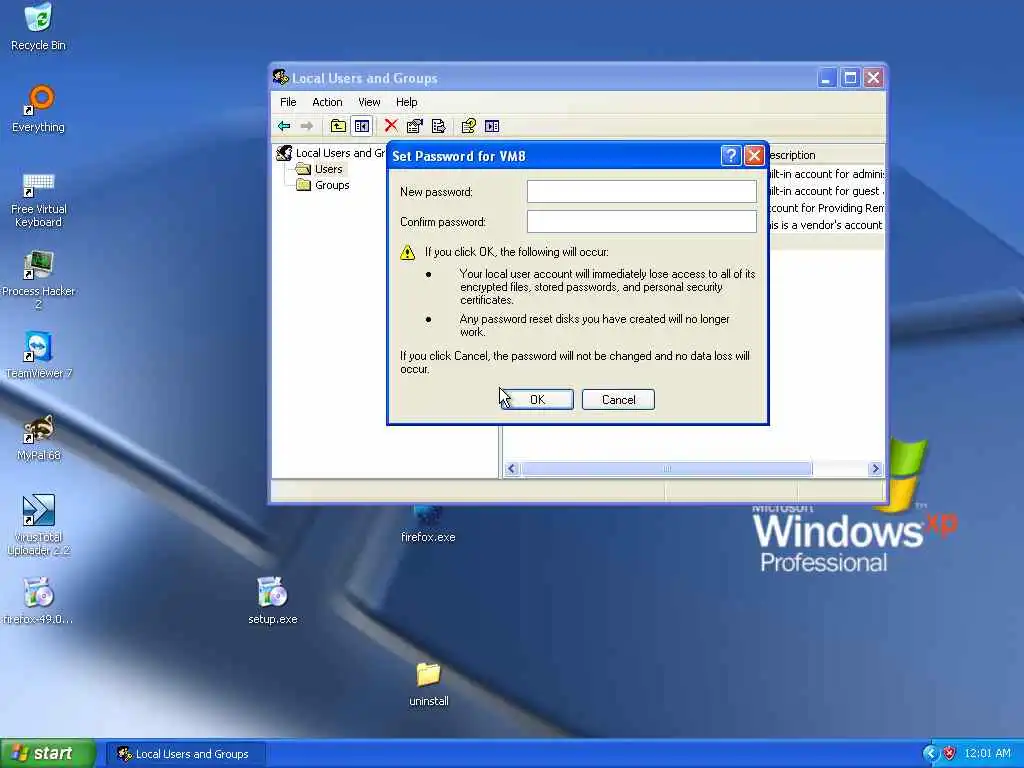
Task: Select the firefox-49.0 installer desktop icon
Action: click(x=38, y=601)
